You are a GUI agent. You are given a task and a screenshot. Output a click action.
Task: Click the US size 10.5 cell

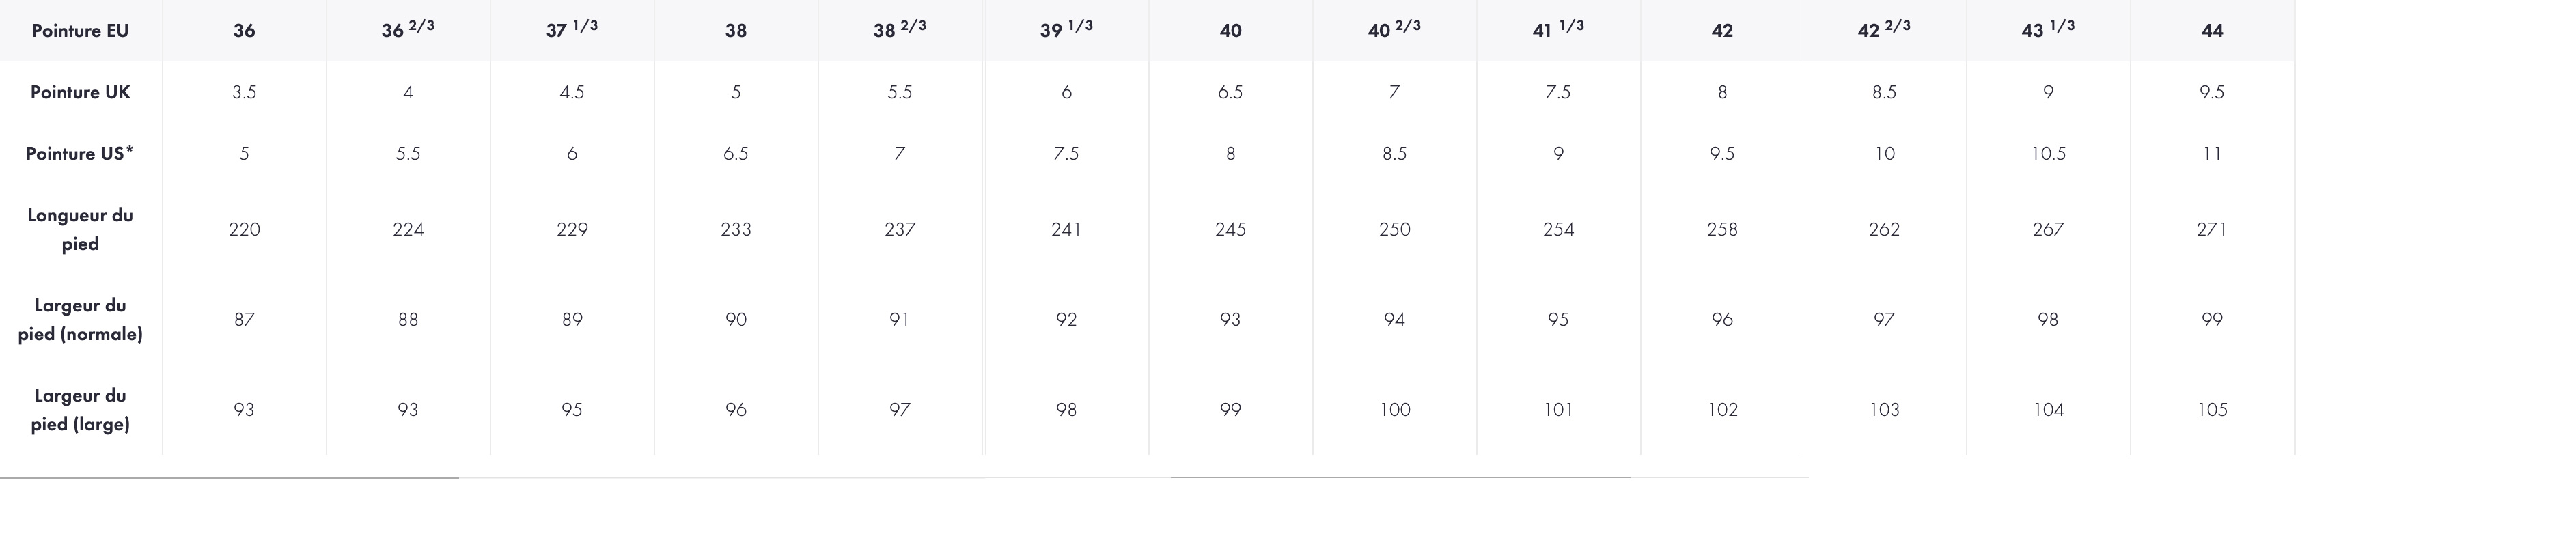pos(2048,154)
